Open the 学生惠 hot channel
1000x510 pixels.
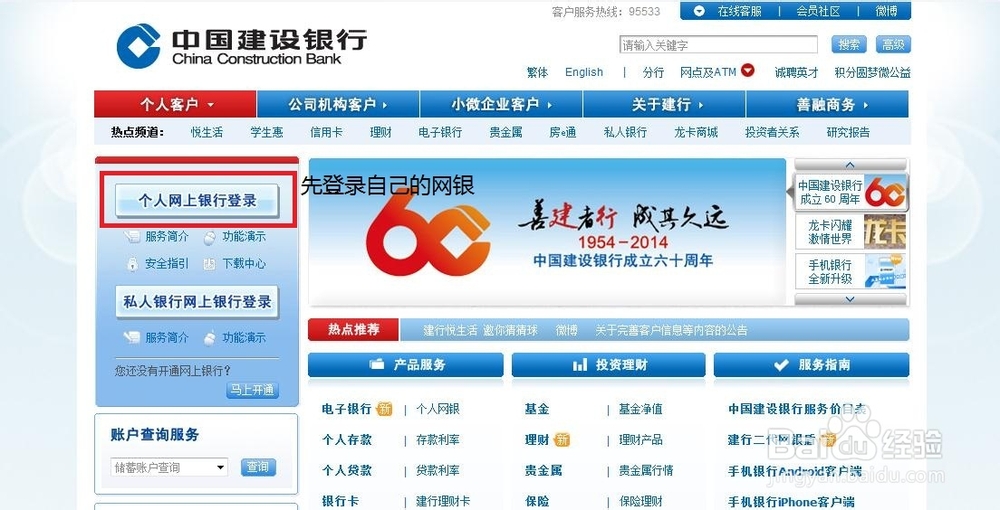tap(267, 133)
